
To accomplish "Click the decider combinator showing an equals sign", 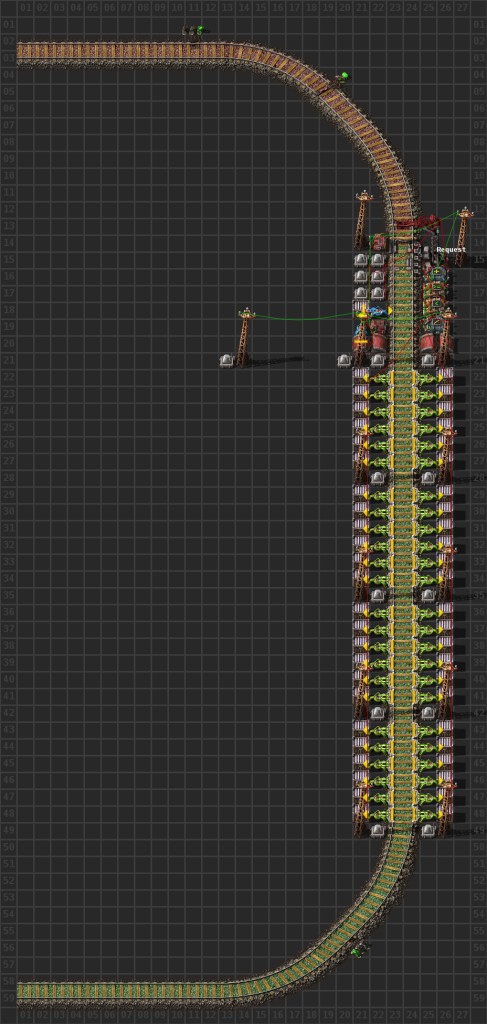I will (x=436, y=290).
